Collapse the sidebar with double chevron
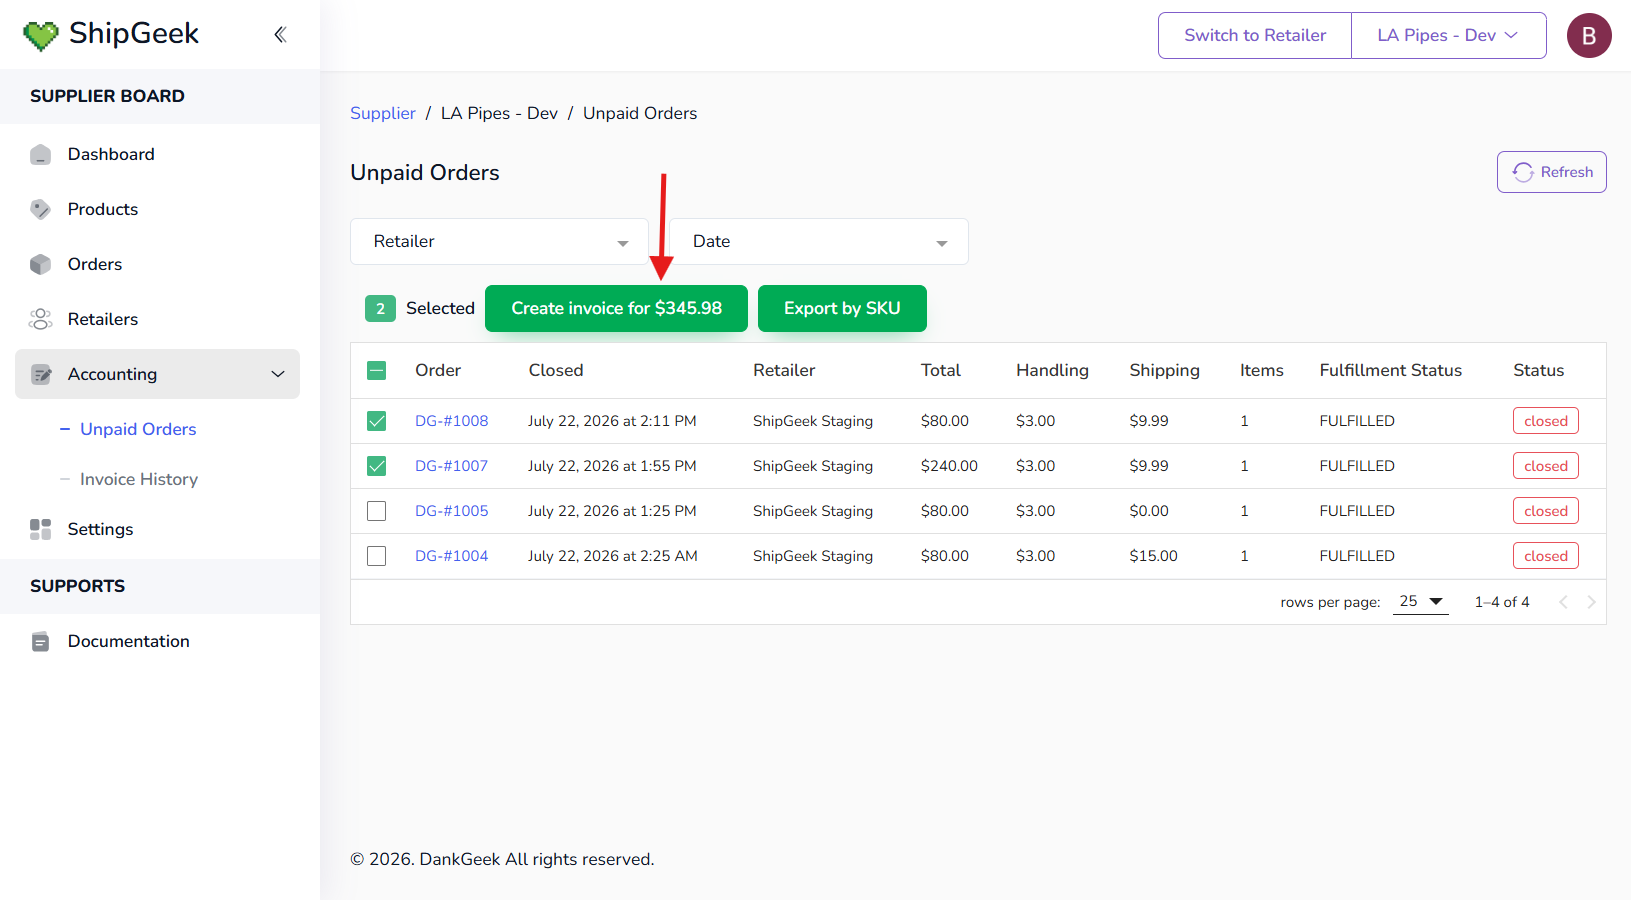Screen dimensions: 1631x900 point(280,35)
